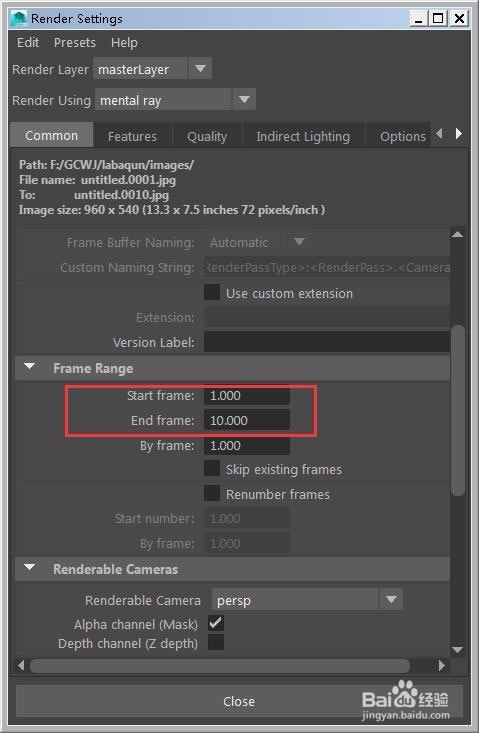Enable Use custom extension checkbox
The width and height of the screenshot is (479, 733).
click(212, 292)
